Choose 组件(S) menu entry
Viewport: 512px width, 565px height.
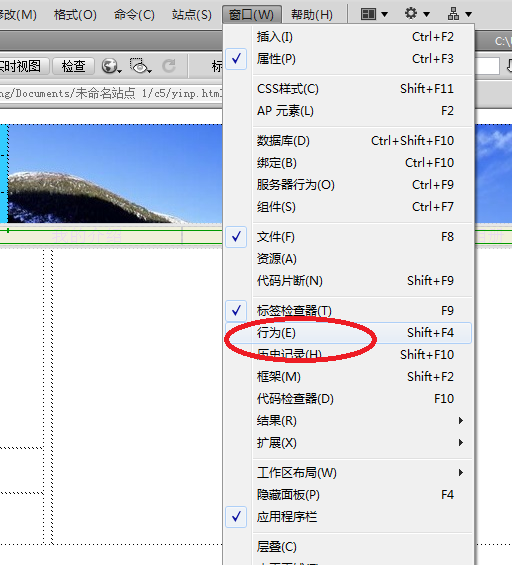pos(348,206)
